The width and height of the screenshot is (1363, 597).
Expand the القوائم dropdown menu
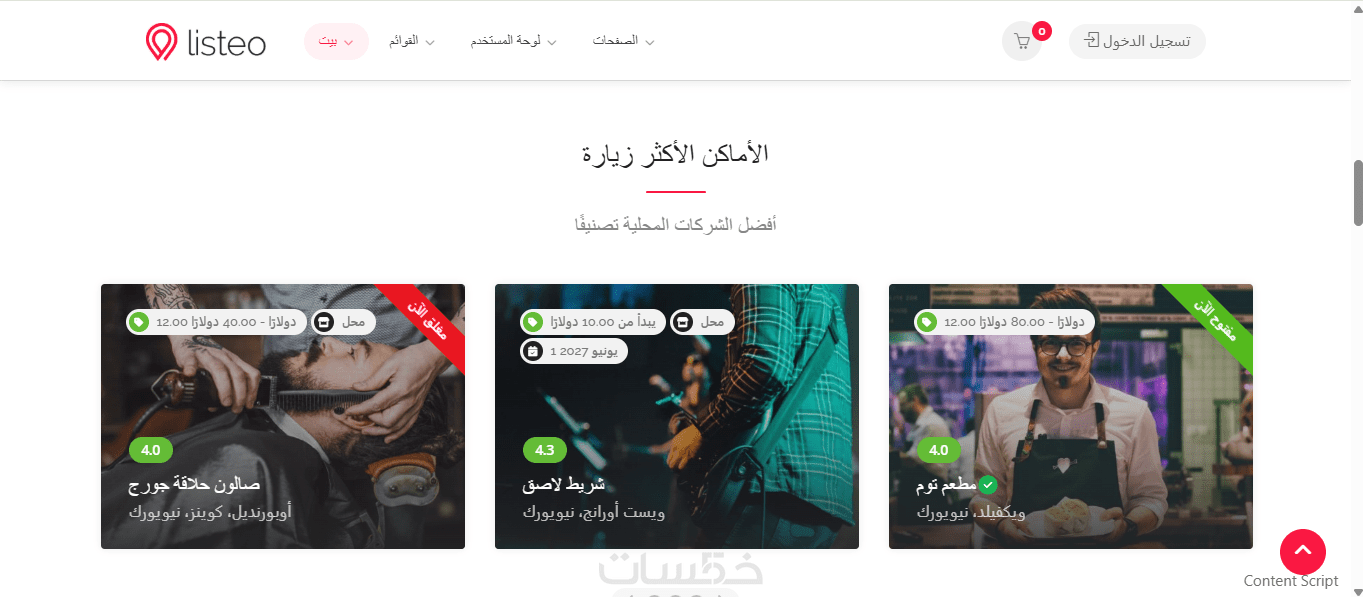click(x=411, y=41)
